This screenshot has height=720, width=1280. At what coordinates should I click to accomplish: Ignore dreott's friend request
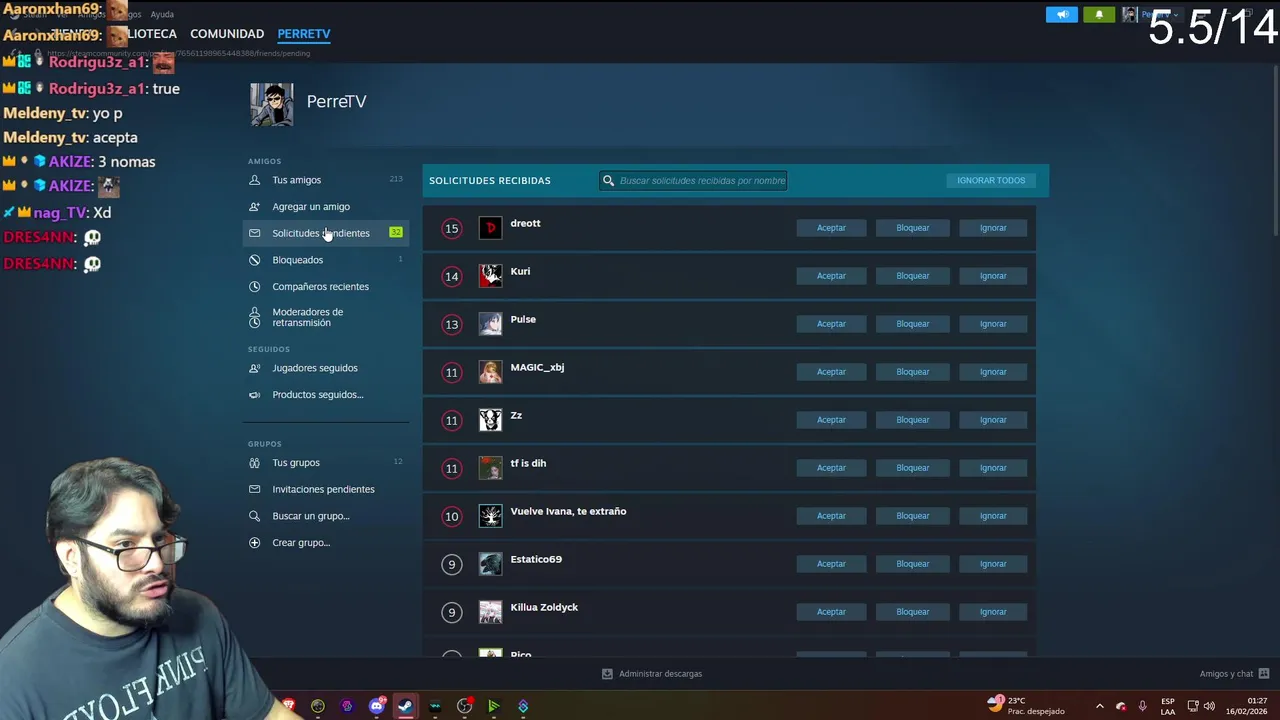coord(993,228)
